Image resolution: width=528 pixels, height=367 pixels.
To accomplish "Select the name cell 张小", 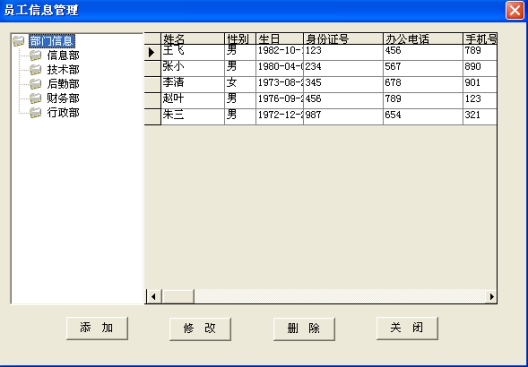I will pyautogui.click(x=193, y=68).
